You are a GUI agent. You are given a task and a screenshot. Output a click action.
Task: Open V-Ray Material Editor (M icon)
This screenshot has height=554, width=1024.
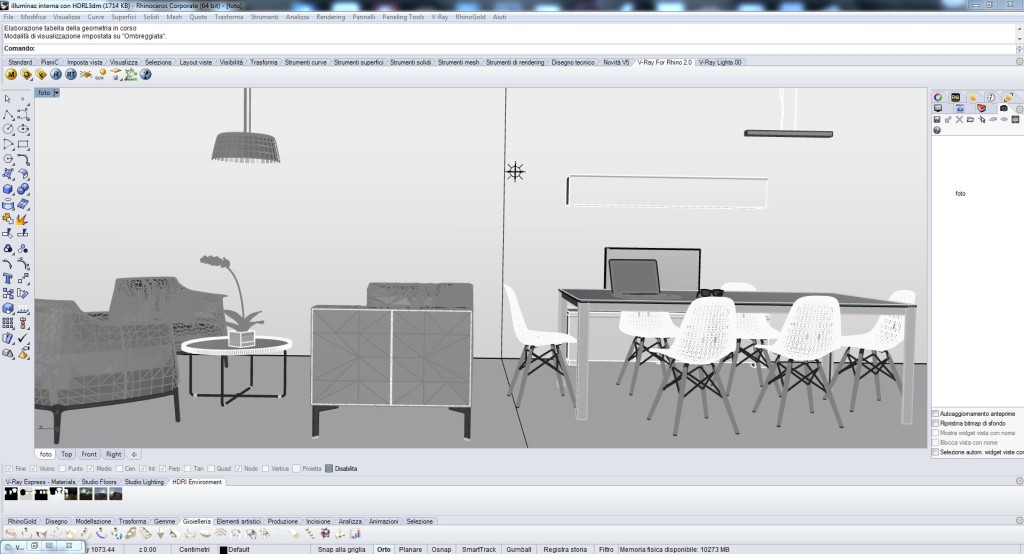click(x=10, y=74)
